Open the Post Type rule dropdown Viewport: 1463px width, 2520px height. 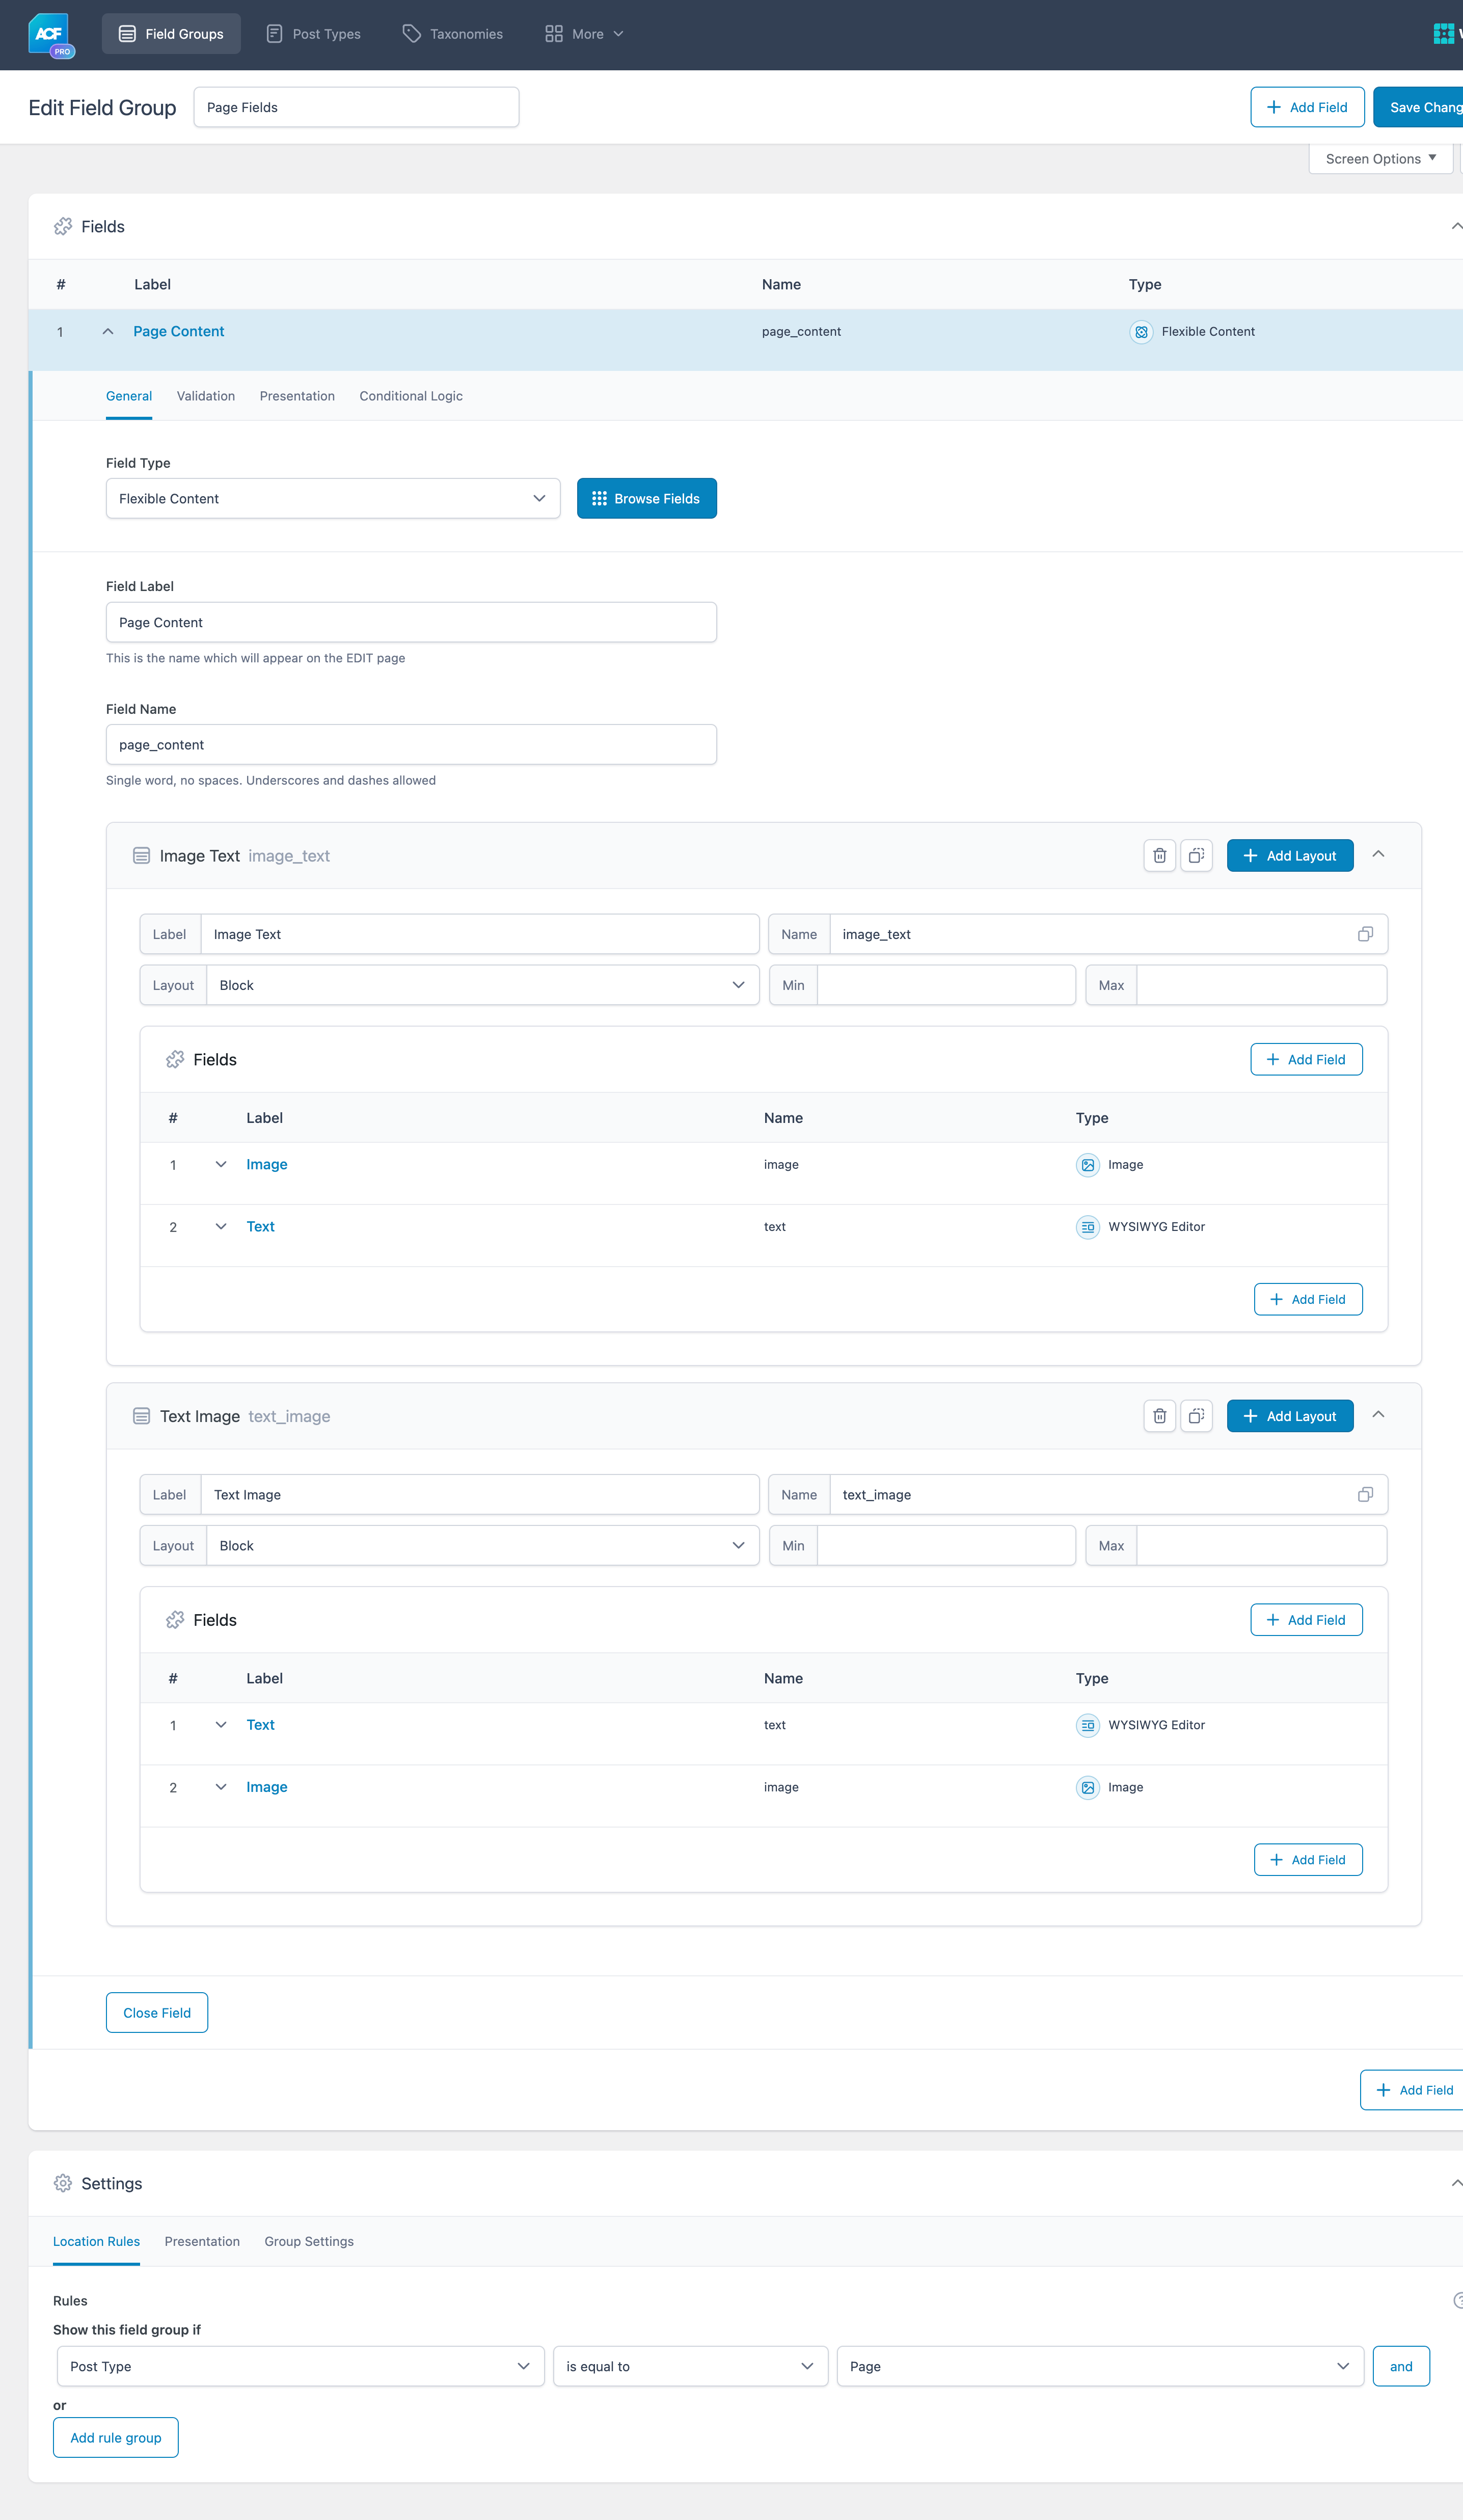(300, 2366)
